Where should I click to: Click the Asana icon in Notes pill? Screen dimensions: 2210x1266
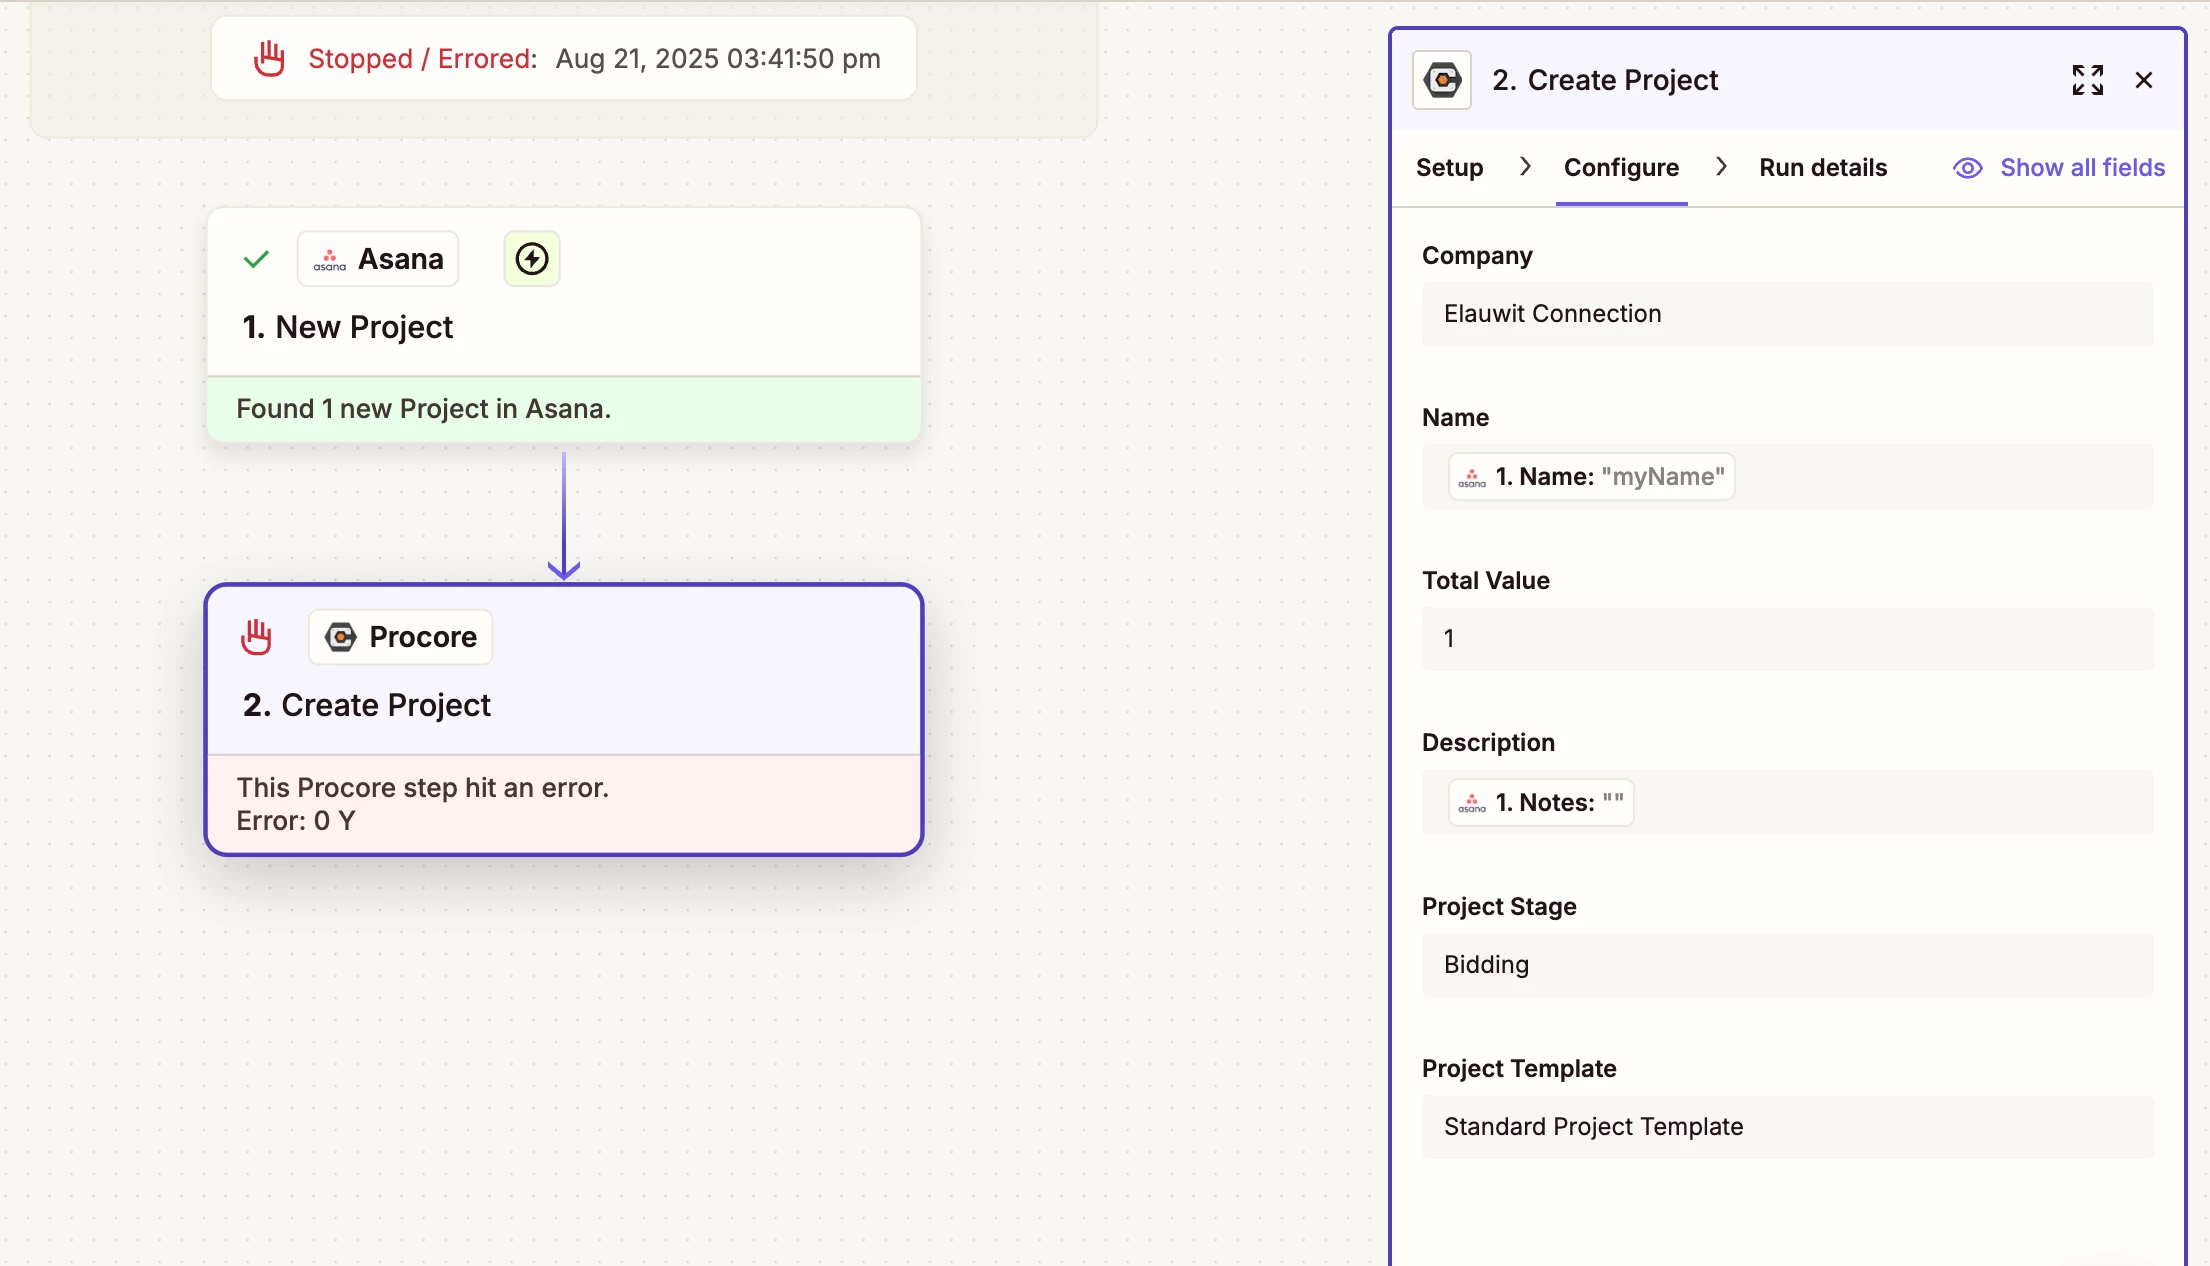coord(1472,802)
